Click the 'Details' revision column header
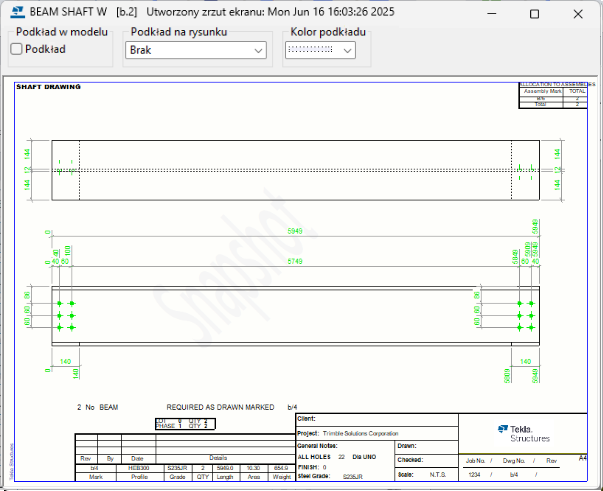Viewport: 603px width, 491px height. [x=218, y=458]
